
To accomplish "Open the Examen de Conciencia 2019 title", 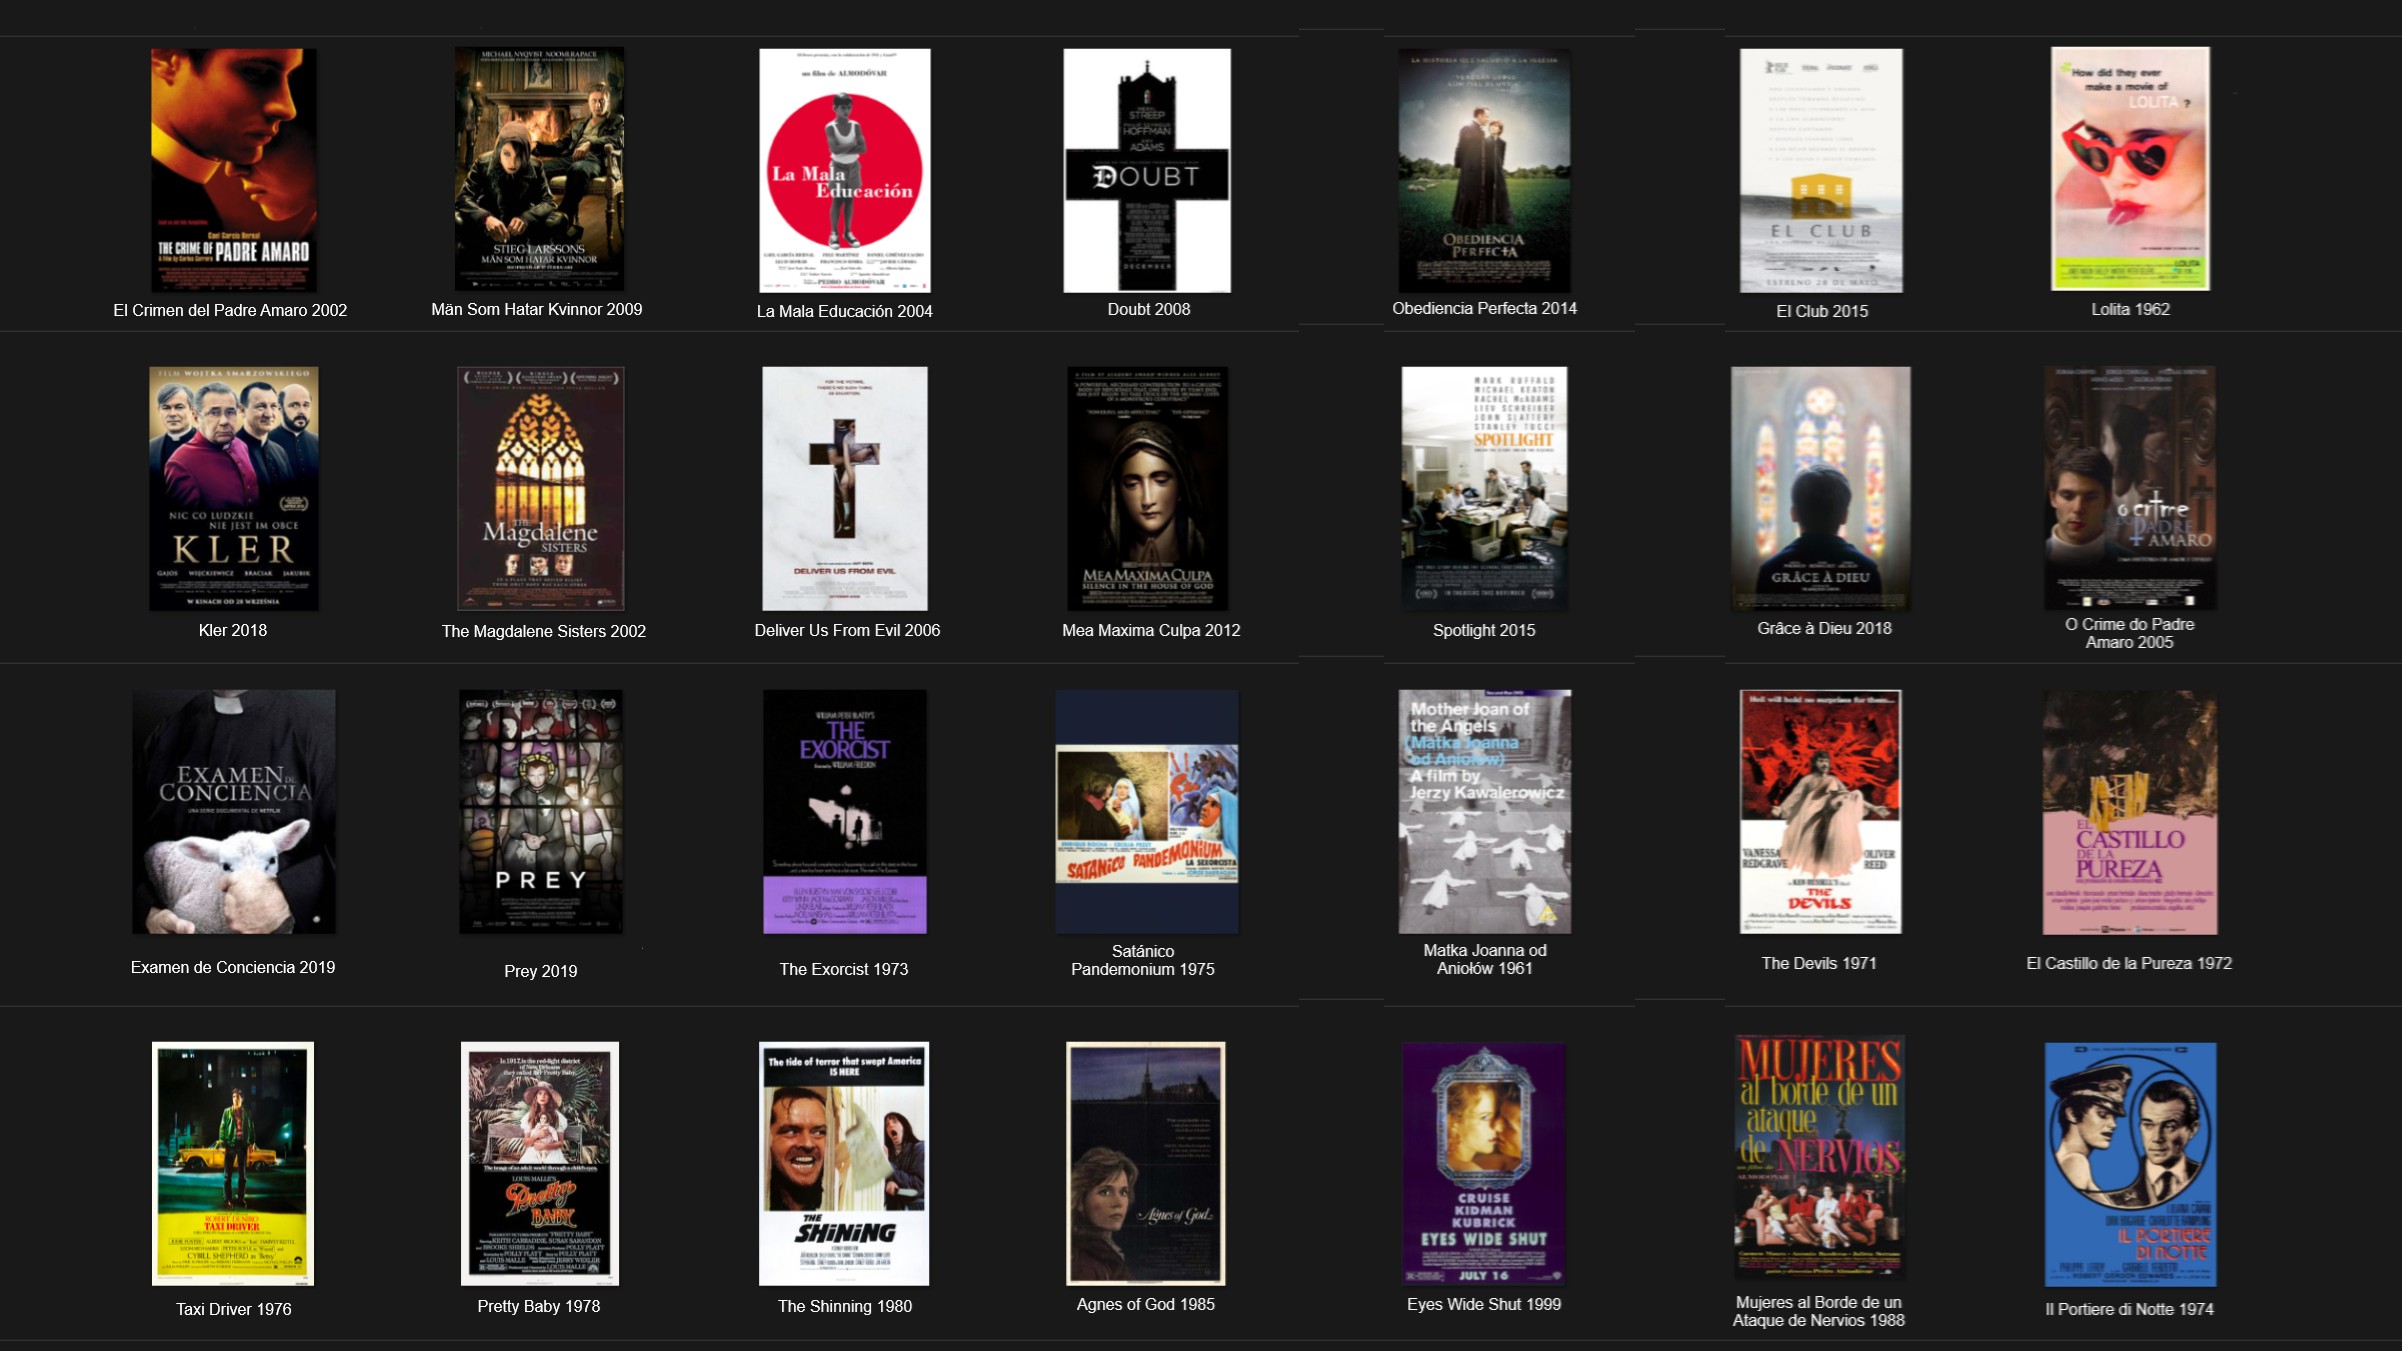I will pyautogui.click(x=233, y=967).
